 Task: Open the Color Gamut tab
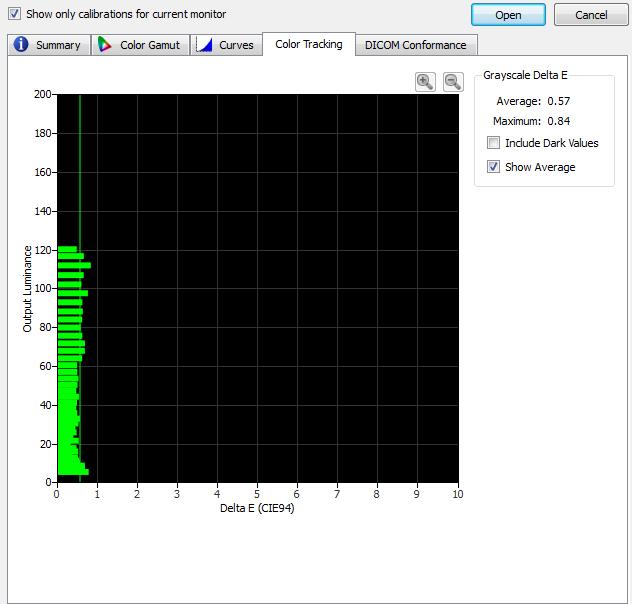click(140, 45)
